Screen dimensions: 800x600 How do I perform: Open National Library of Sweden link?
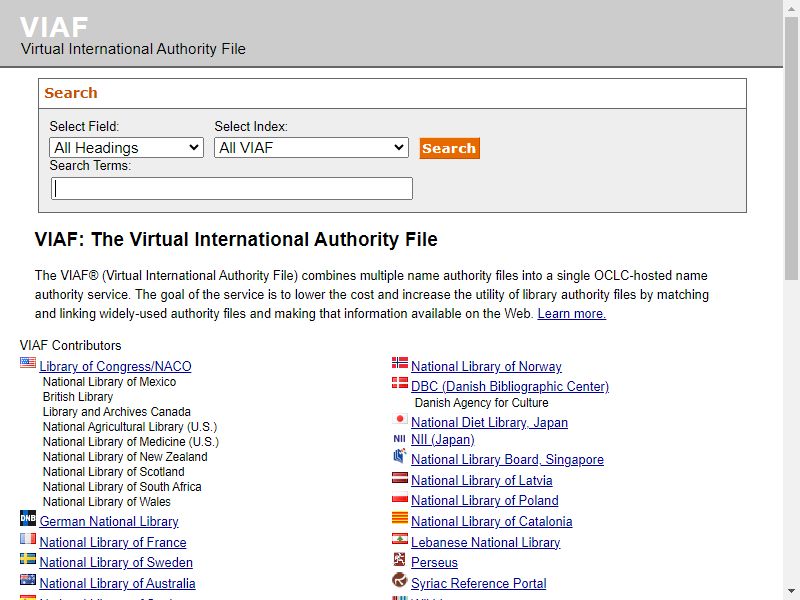tap(116, 562)
